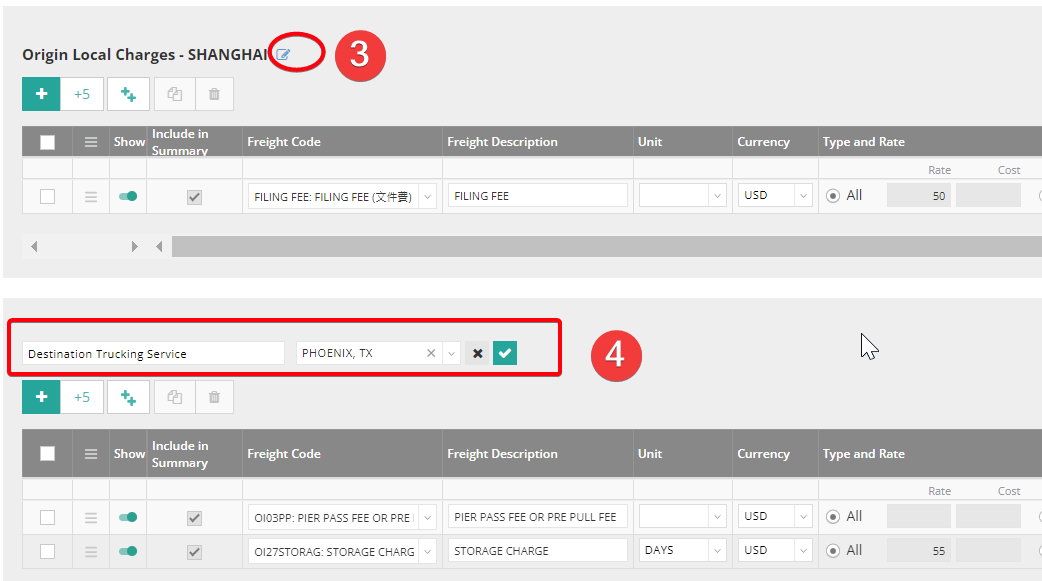Image resolution: width=1042 pixels, height=581 pixels.
Task: Open the location dropdown next to PHOENIX, TX
Action: pos(450,353)
